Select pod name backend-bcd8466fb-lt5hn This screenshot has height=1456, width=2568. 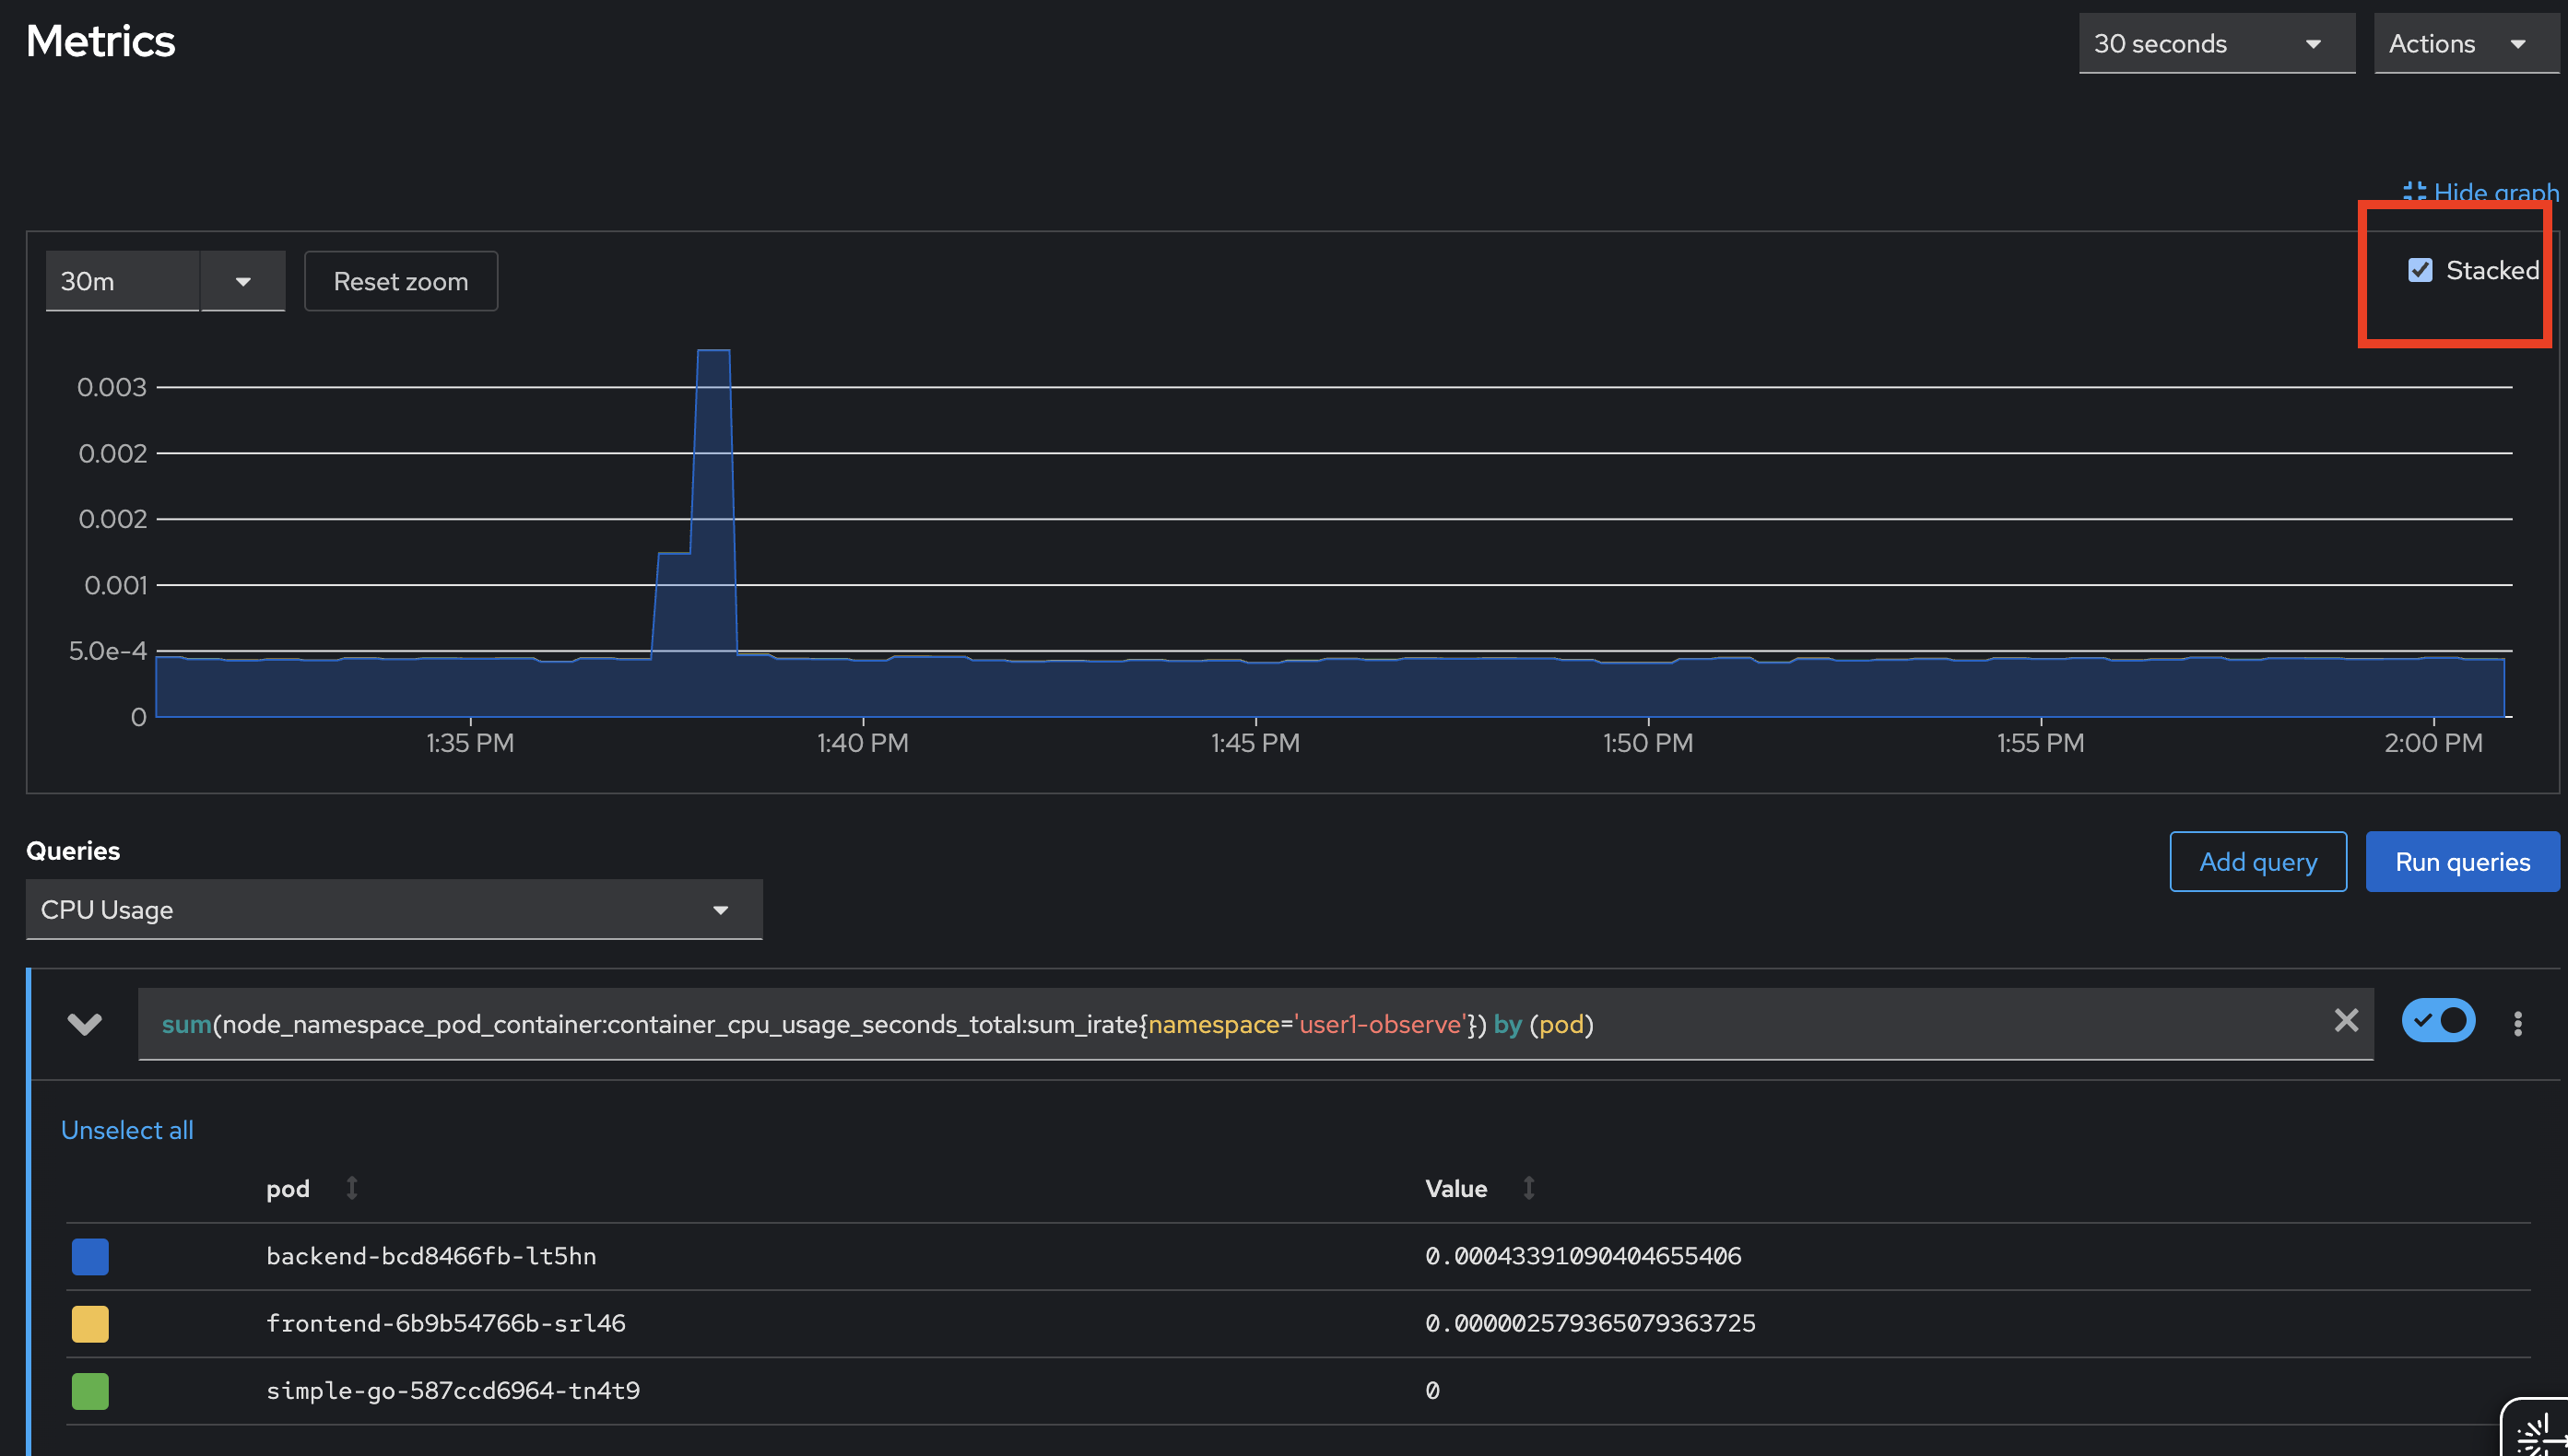(431, 1256)
